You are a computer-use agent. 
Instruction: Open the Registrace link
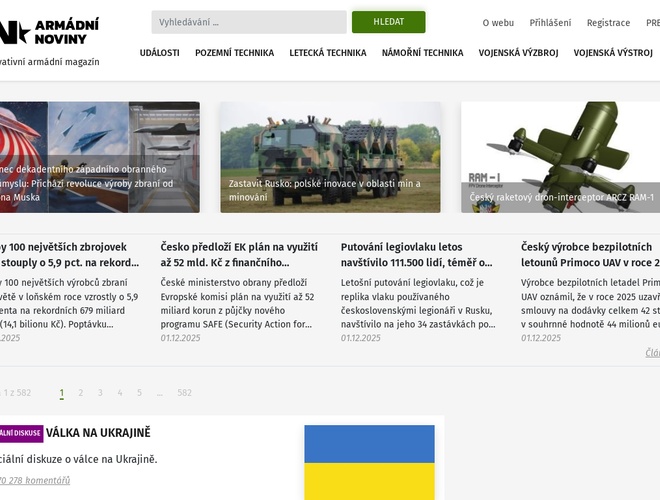[x=608, y=23]
